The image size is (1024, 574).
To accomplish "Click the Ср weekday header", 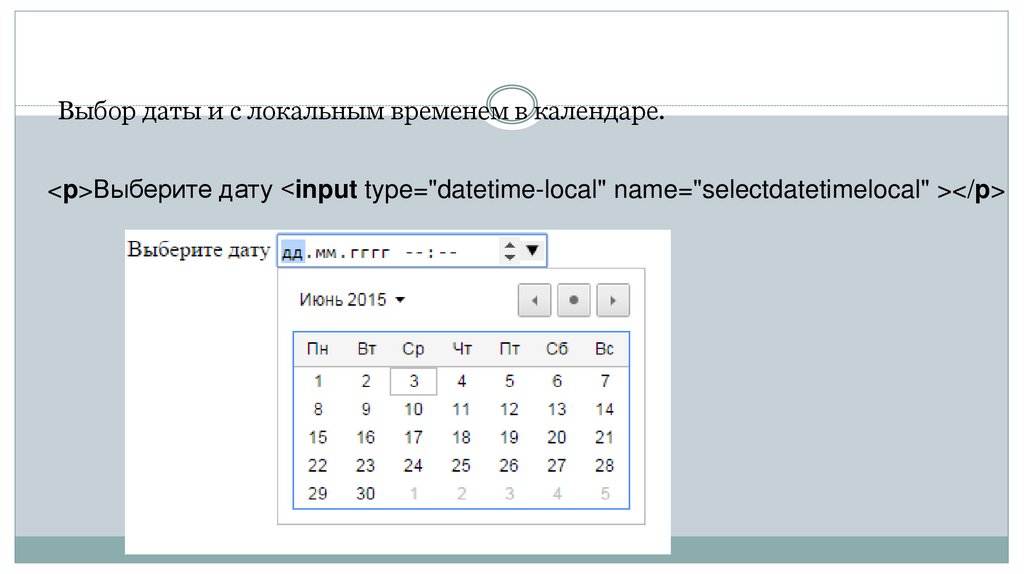I will pos(413,349).
